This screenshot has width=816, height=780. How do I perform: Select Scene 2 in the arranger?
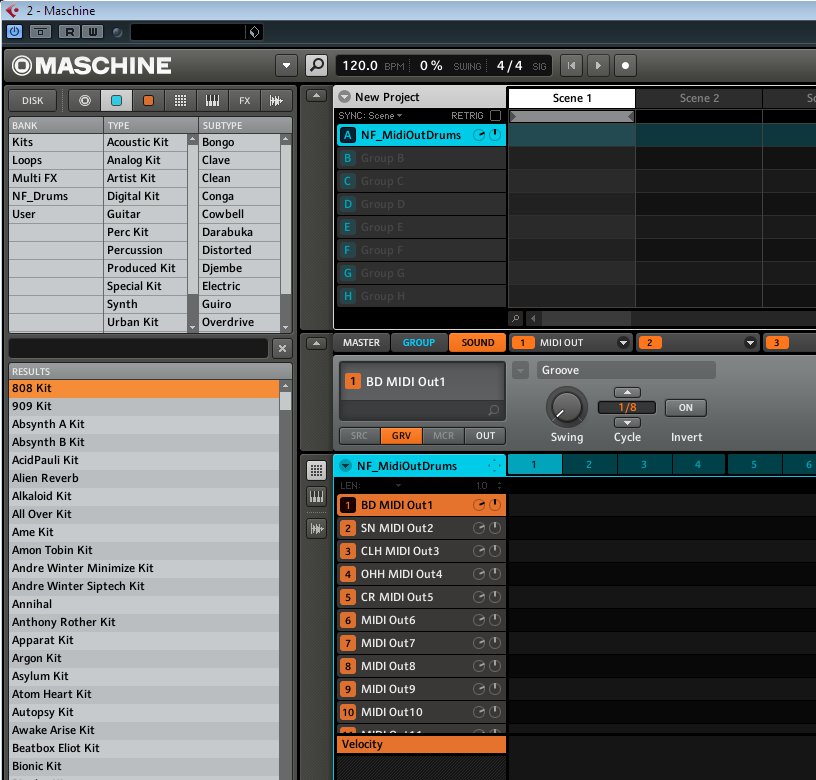[699, 98]
